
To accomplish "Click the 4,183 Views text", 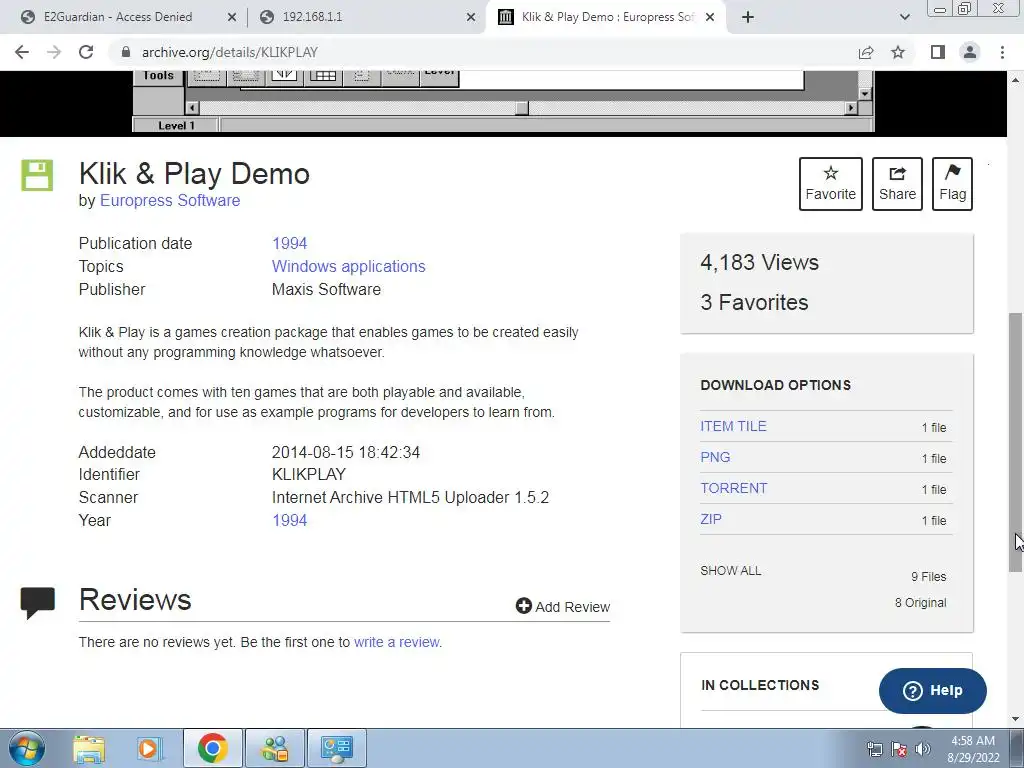I will click(x=760, y=263).
